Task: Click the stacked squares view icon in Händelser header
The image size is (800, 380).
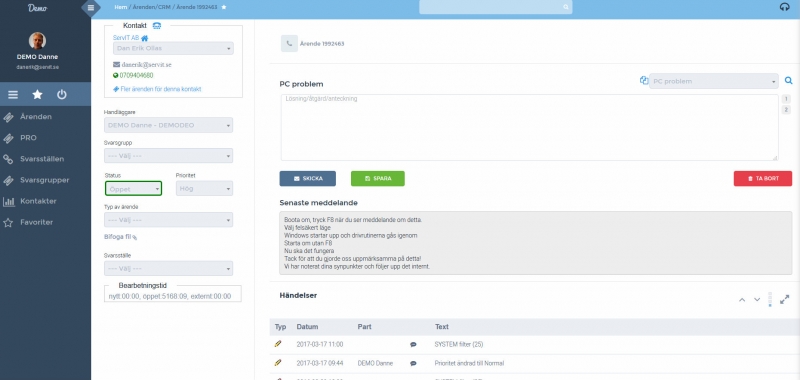Action: (x=770, y=299)
